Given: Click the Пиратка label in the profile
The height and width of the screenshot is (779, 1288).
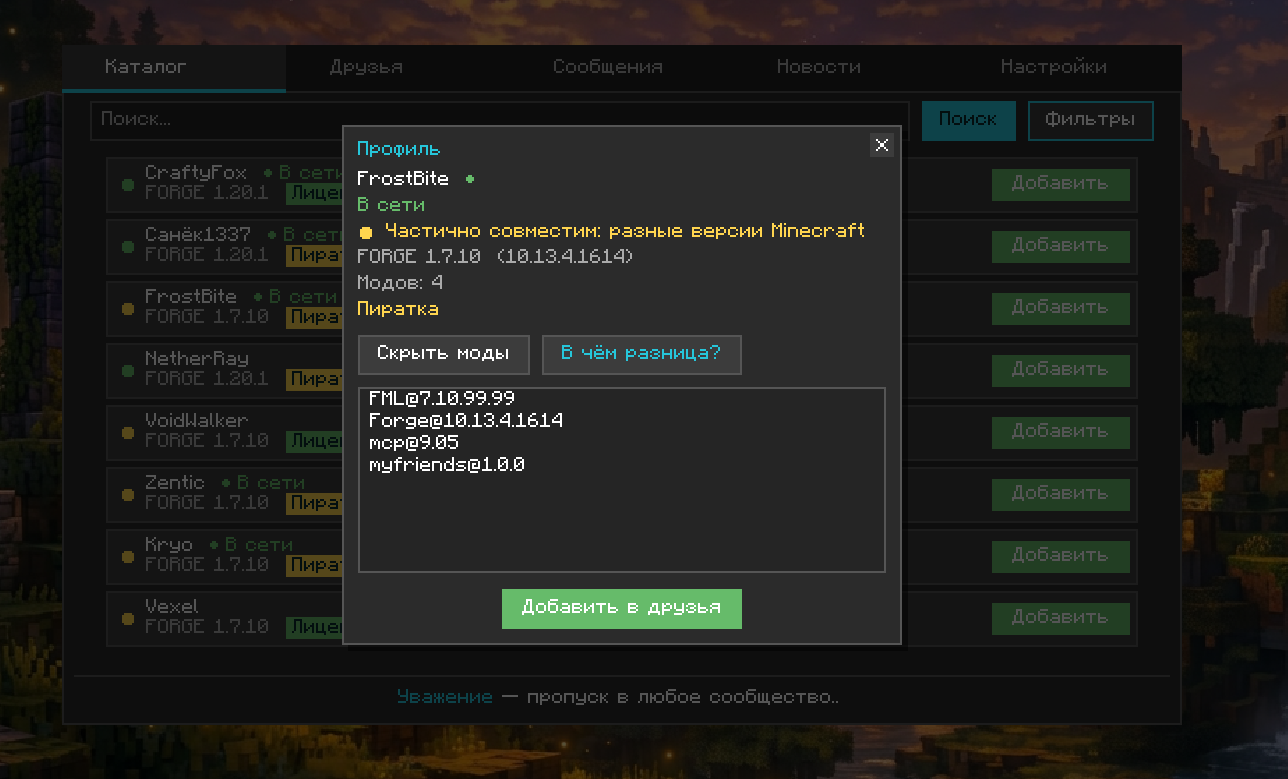Looking at the screenshot, I should click(398, 309).
